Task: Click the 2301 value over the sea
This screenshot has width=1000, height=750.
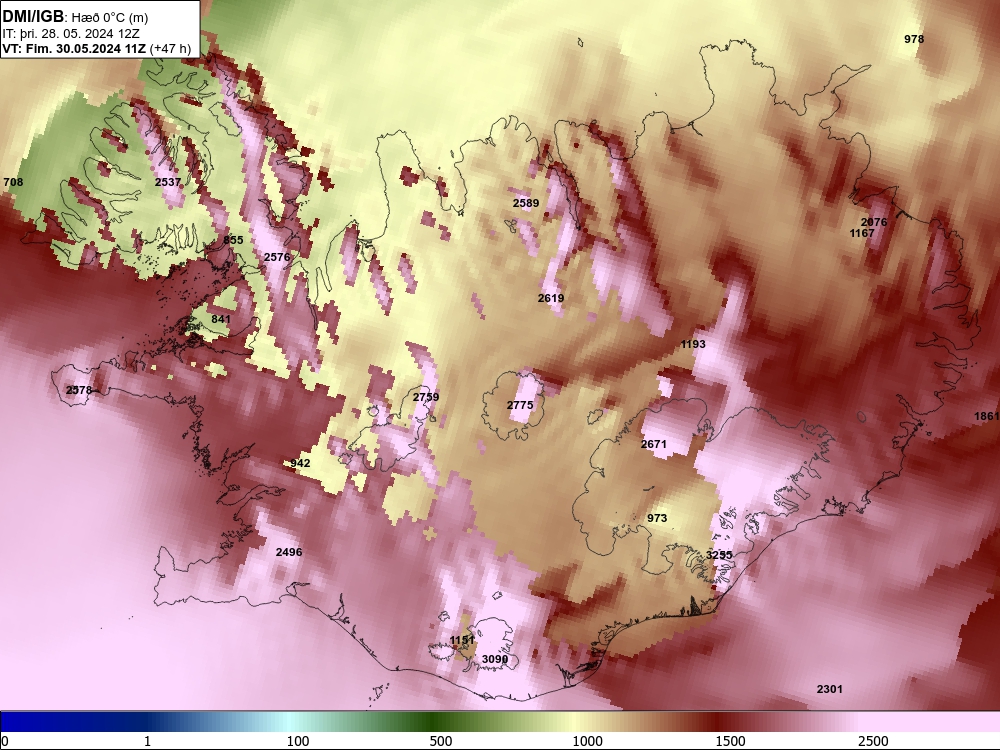Action: (x=830, y=689)
